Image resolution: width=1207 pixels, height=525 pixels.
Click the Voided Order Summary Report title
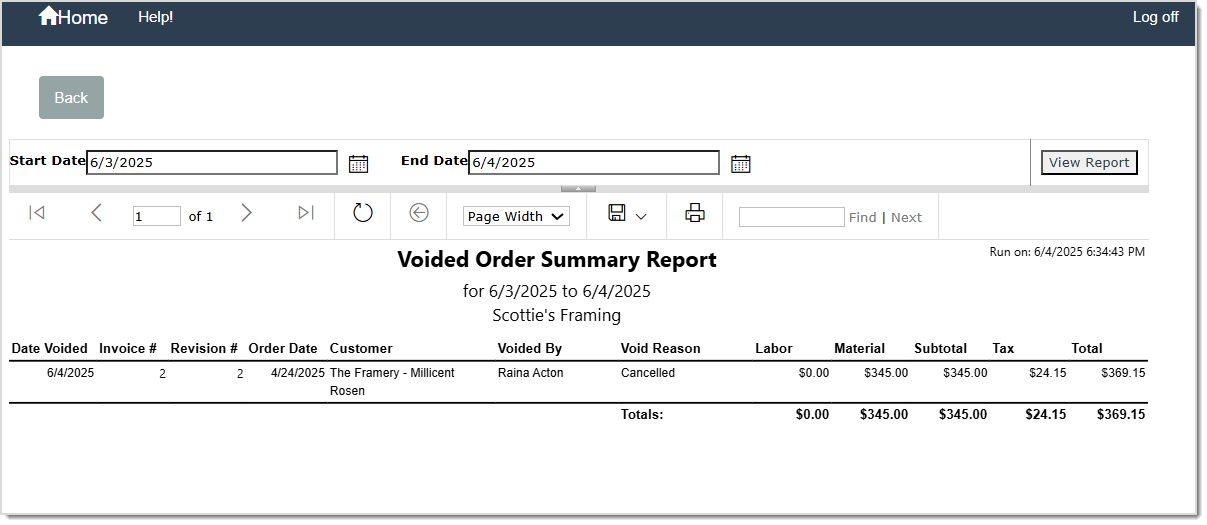(x=557, y=260)
